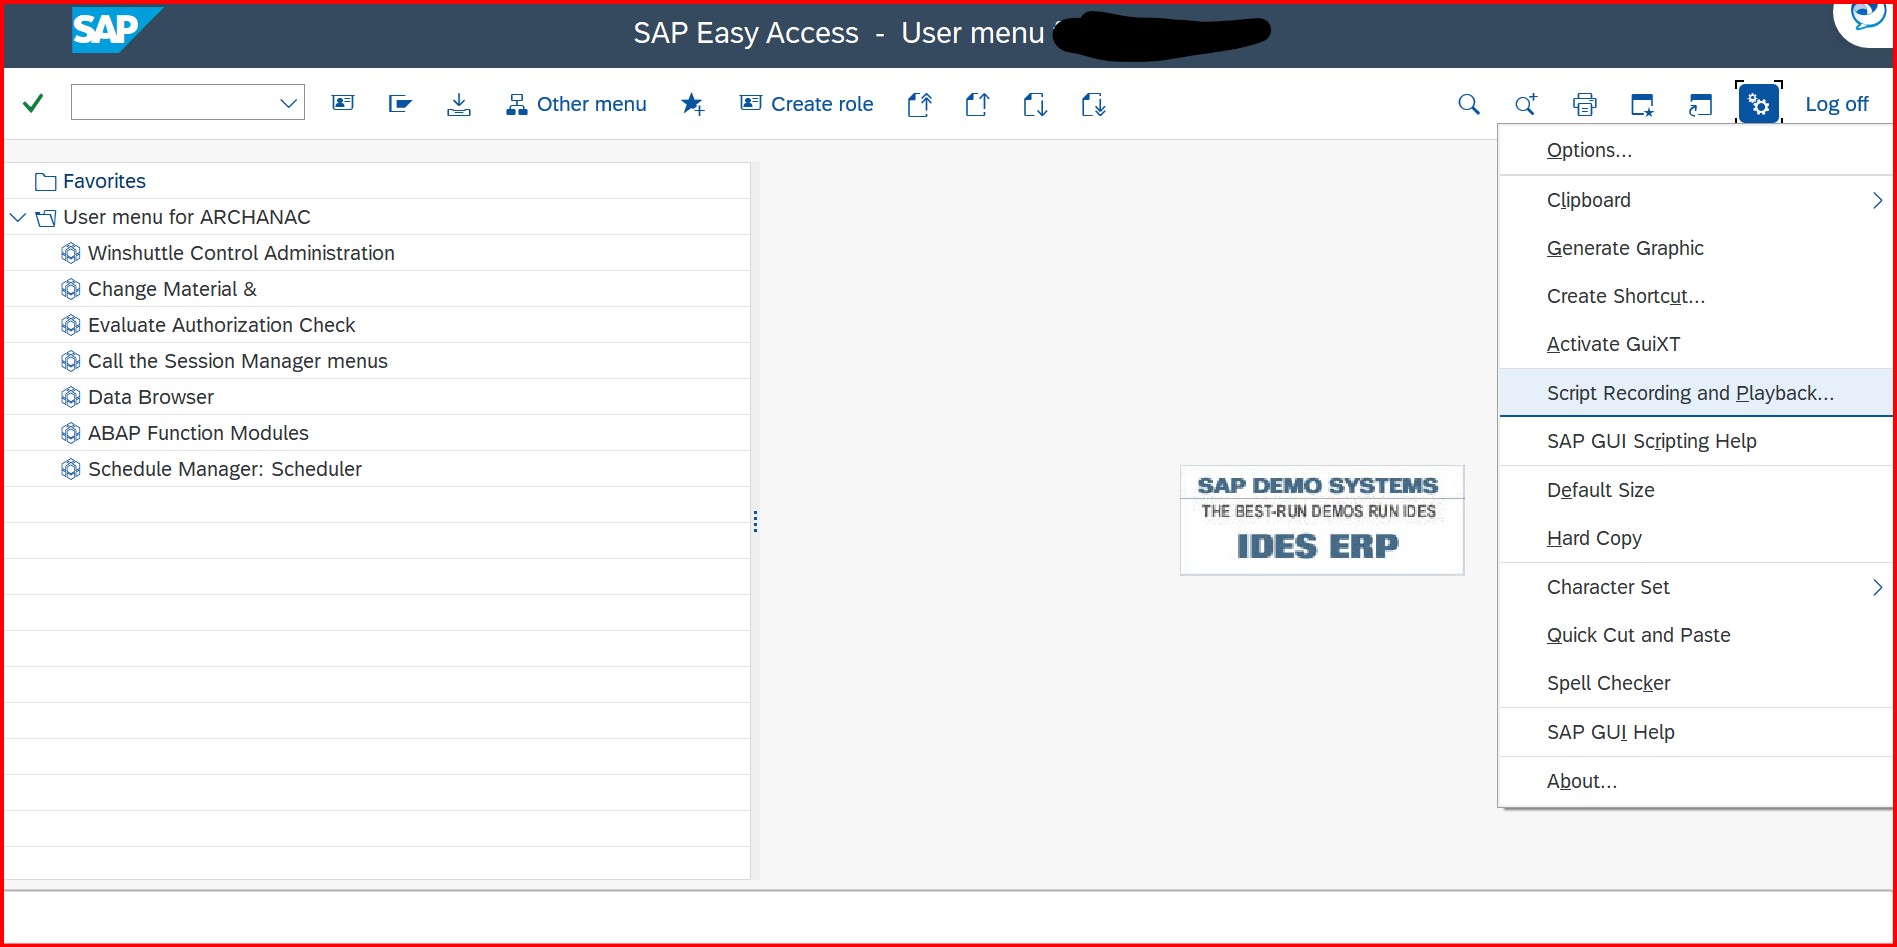Select Quick Cut and Paste

tap(1696, 635)
